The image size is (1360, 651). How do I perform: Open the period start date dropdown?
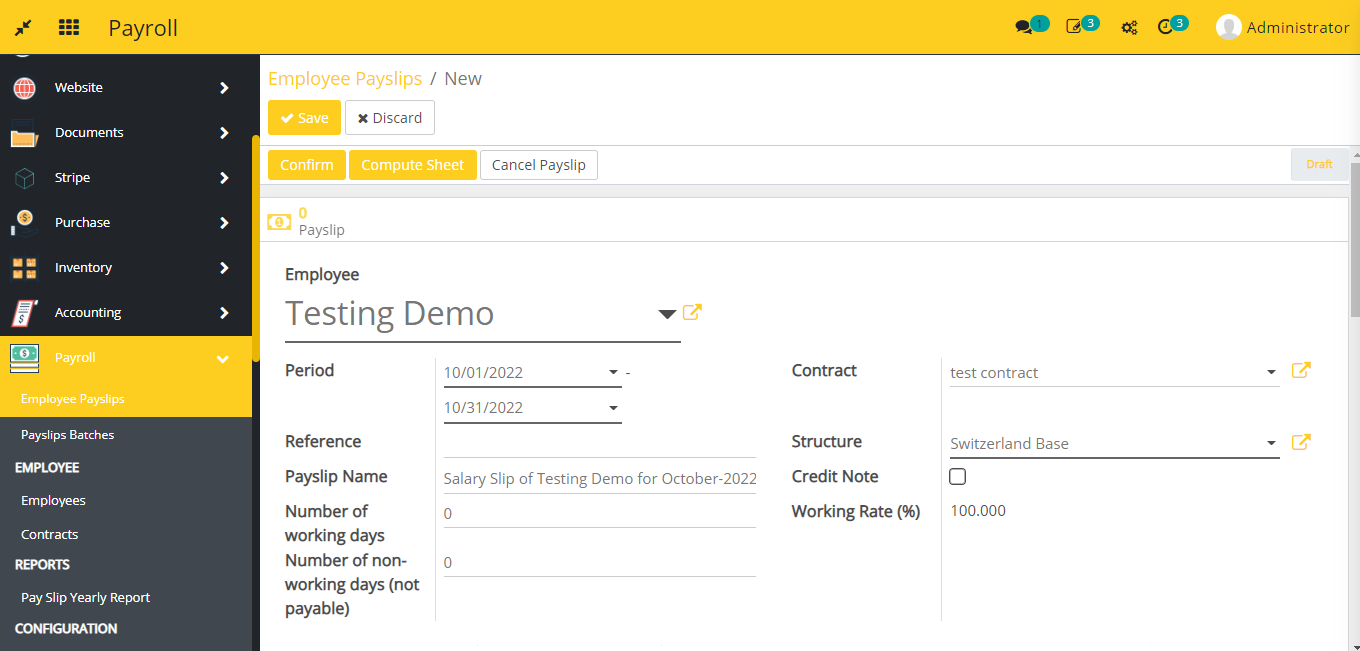pos(613,373)
